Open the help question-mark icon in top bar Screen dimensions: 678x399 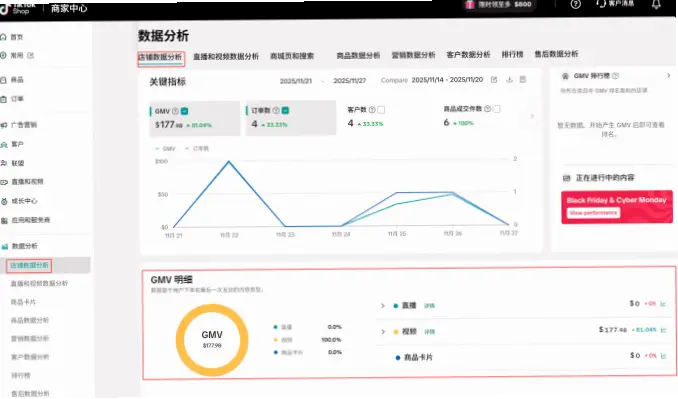pyautogui.click(x=576, y=5)
